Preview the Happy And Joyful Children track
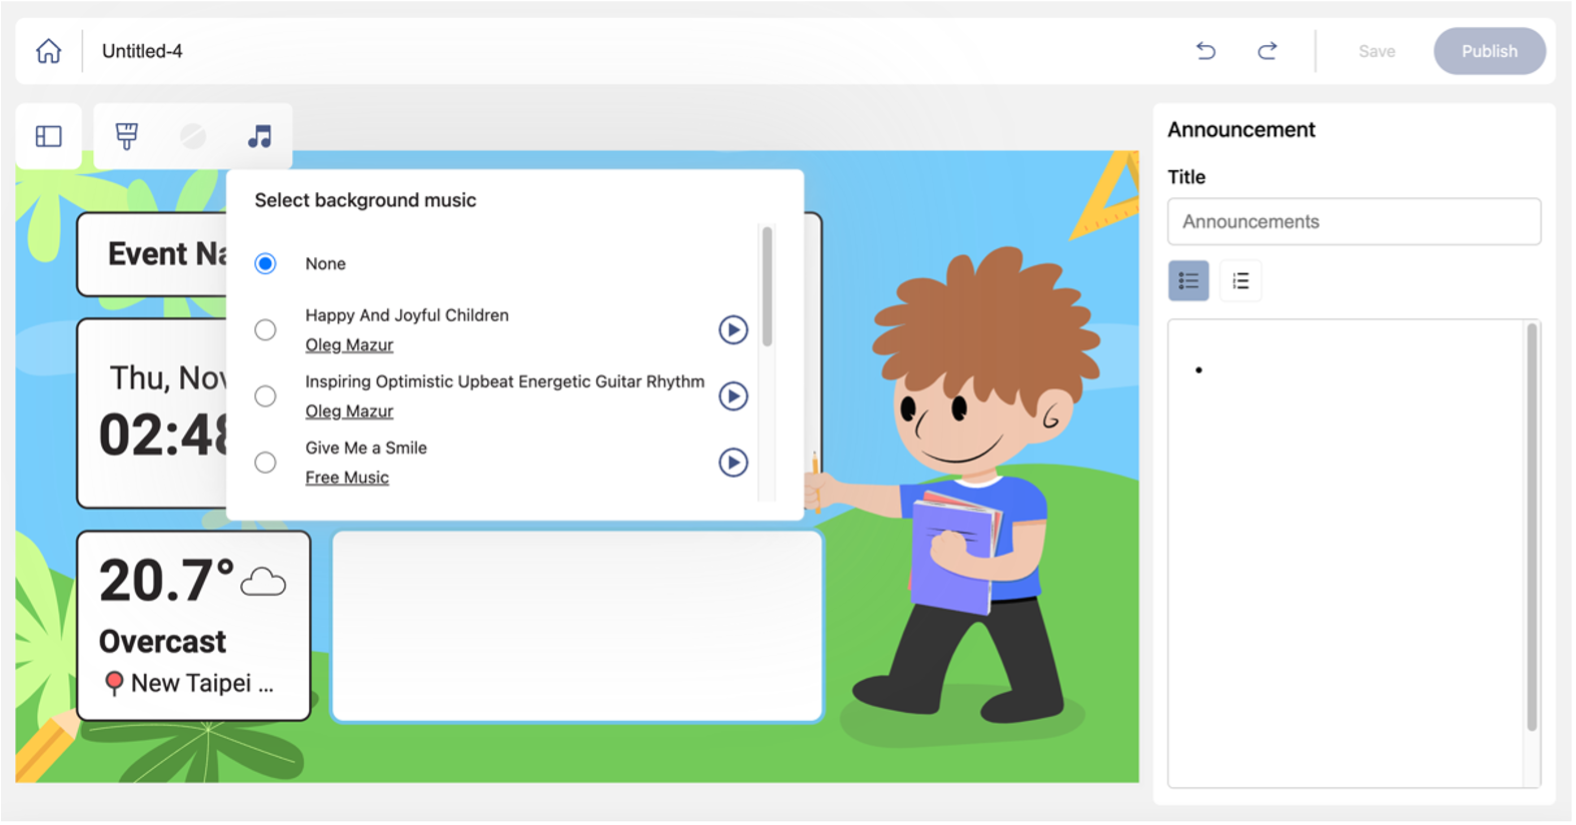 pos(734,330)
